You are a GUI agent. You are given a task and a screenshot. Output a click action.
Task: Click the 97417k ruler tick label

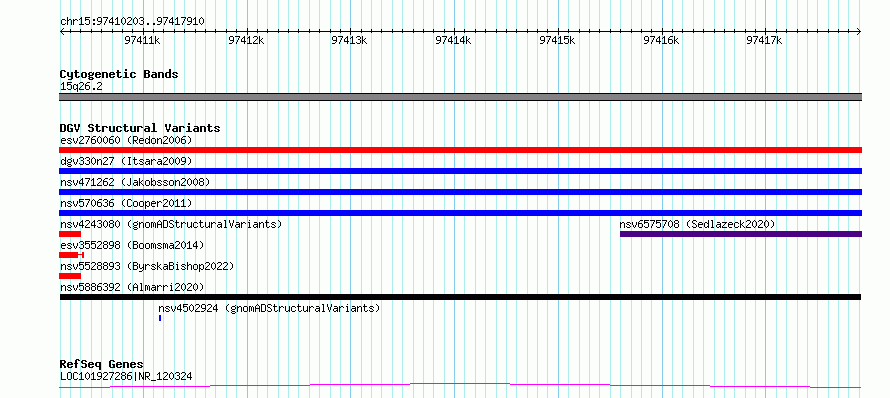(765, 40)
